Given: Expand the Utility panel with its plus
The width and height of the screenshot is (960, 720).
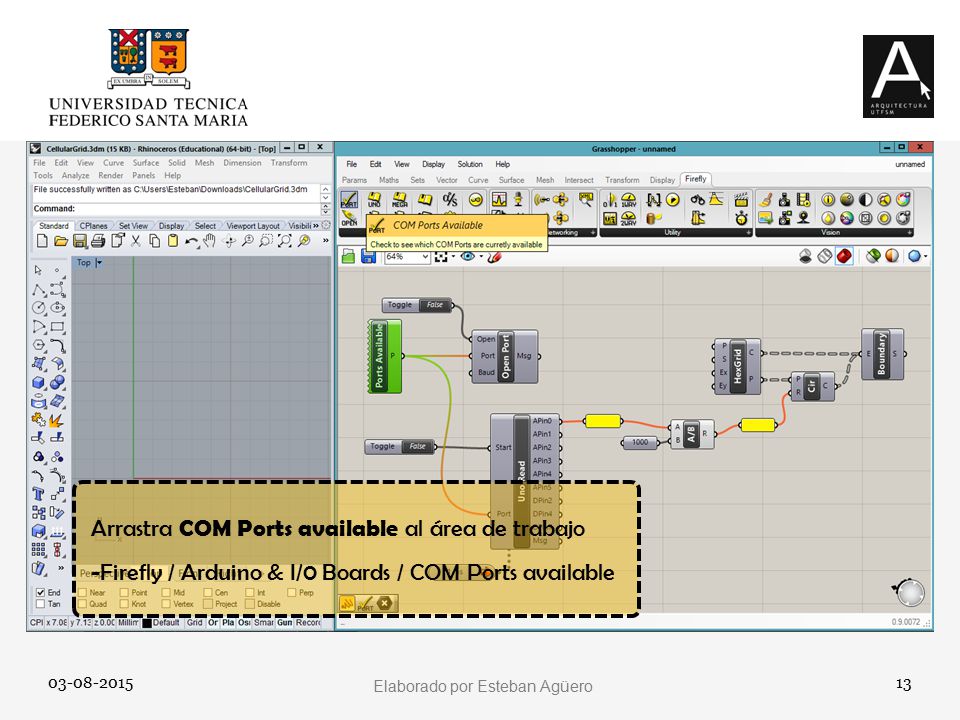Looking at the screenshot, I should click(x=749, y=233).
